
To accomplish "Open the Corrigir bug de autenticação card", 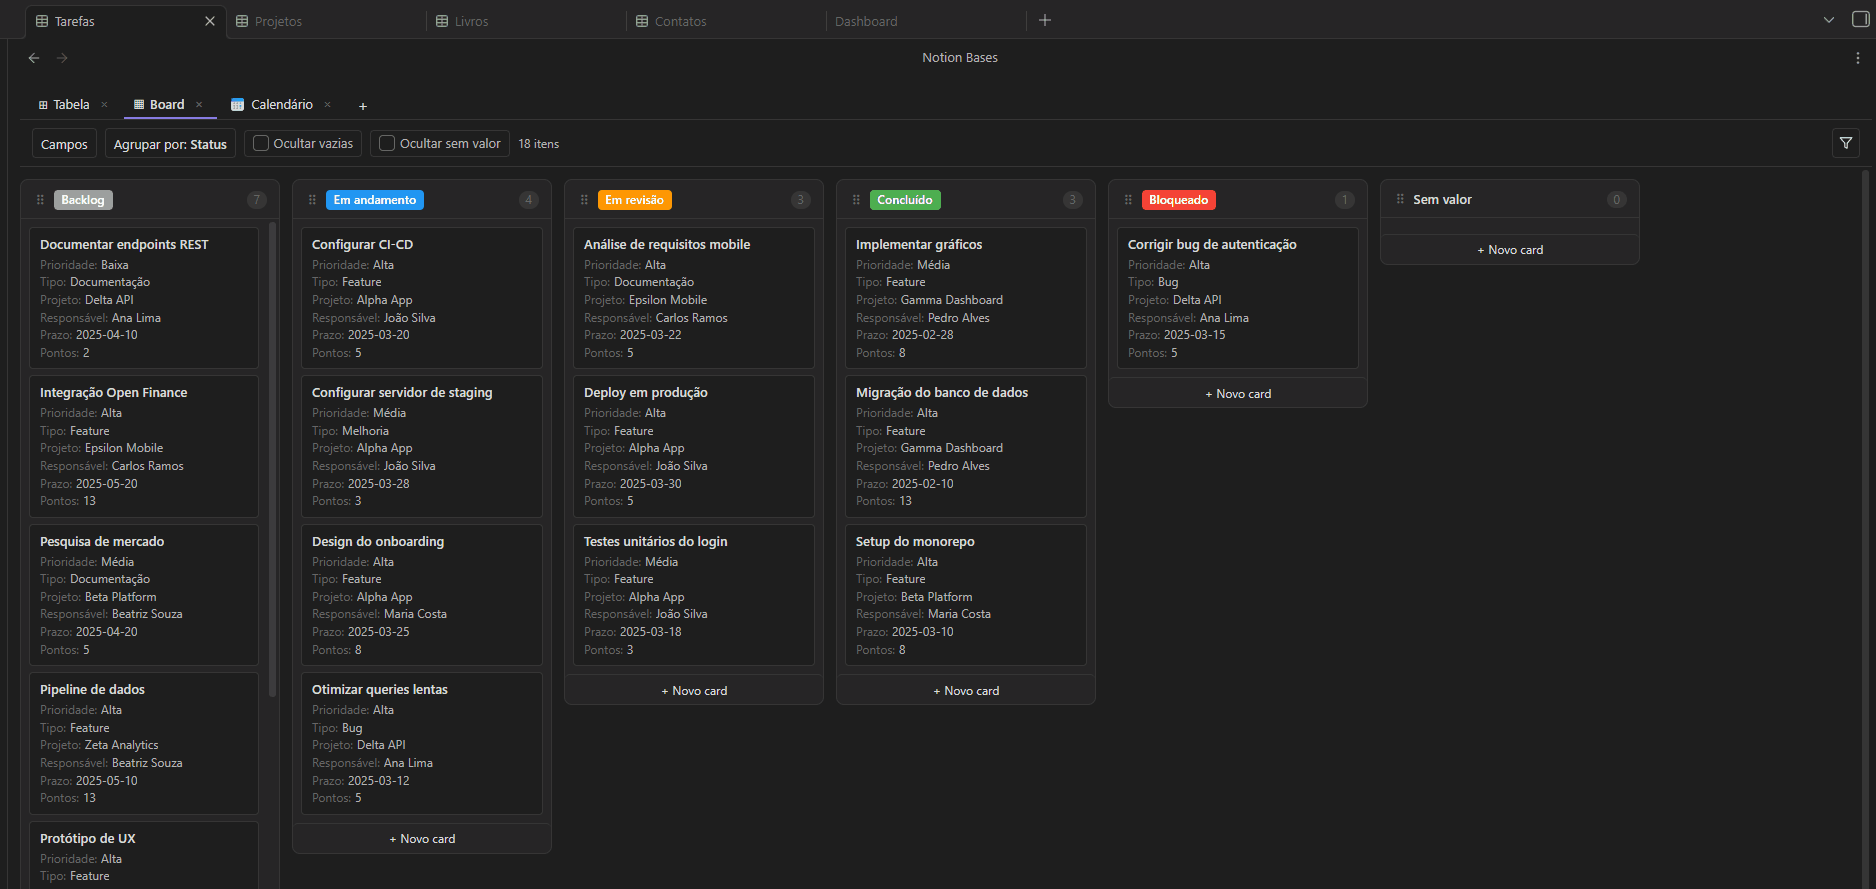I will point(1238,298).
